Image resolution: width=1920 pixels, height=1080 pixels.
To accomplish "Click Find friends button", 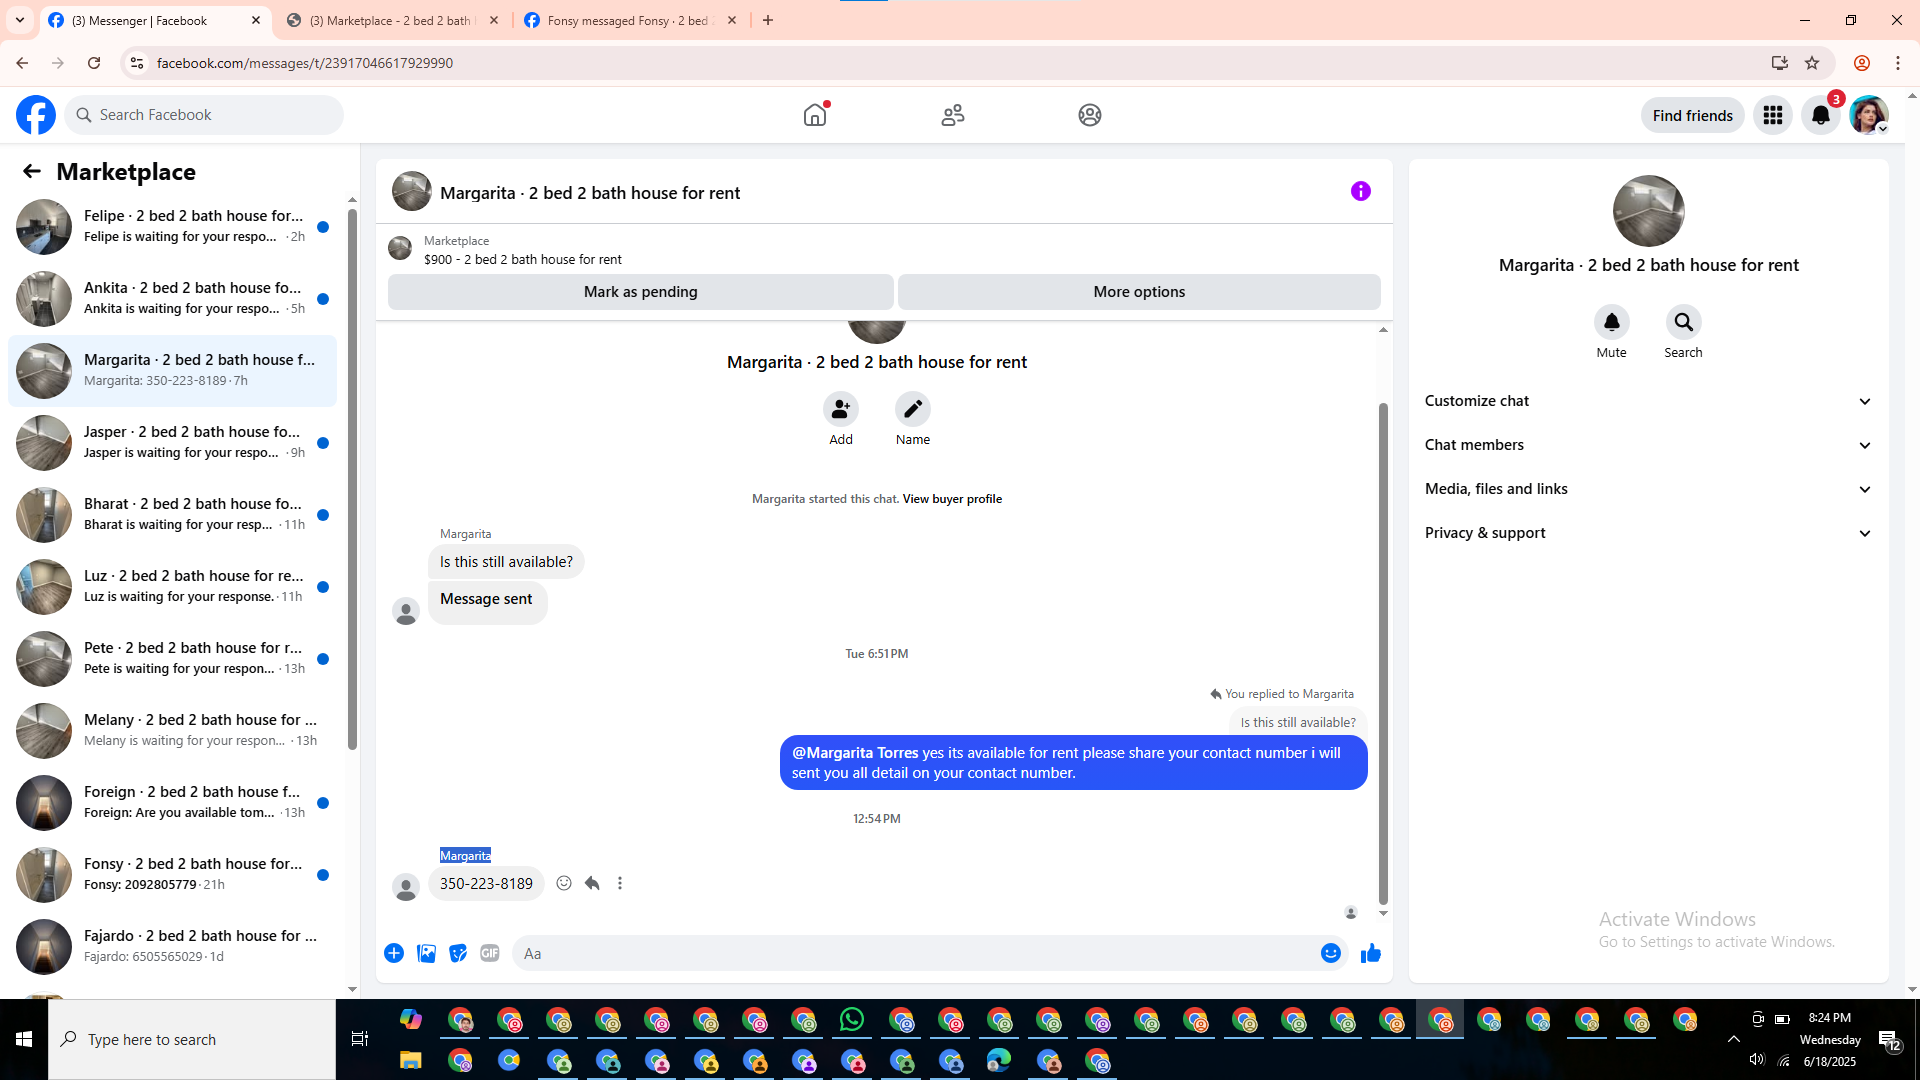I will click(x=1693, y=115).
